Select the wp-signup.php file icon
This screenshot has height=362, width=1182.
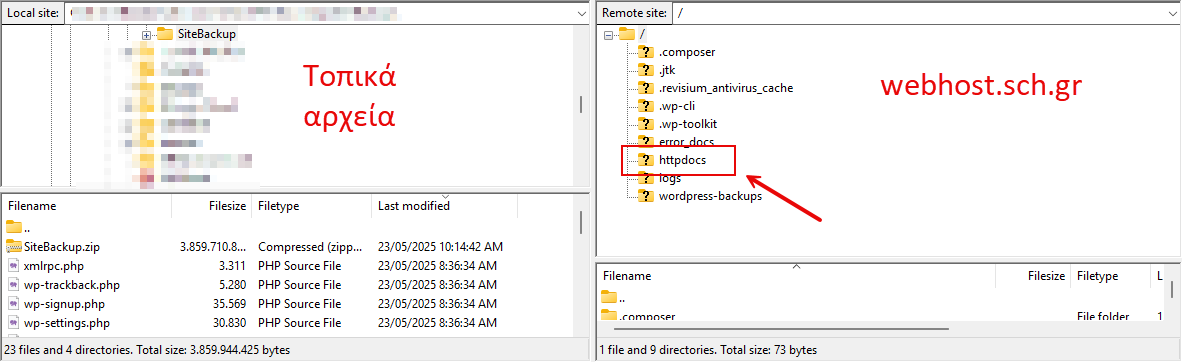[x=14, y=304]
